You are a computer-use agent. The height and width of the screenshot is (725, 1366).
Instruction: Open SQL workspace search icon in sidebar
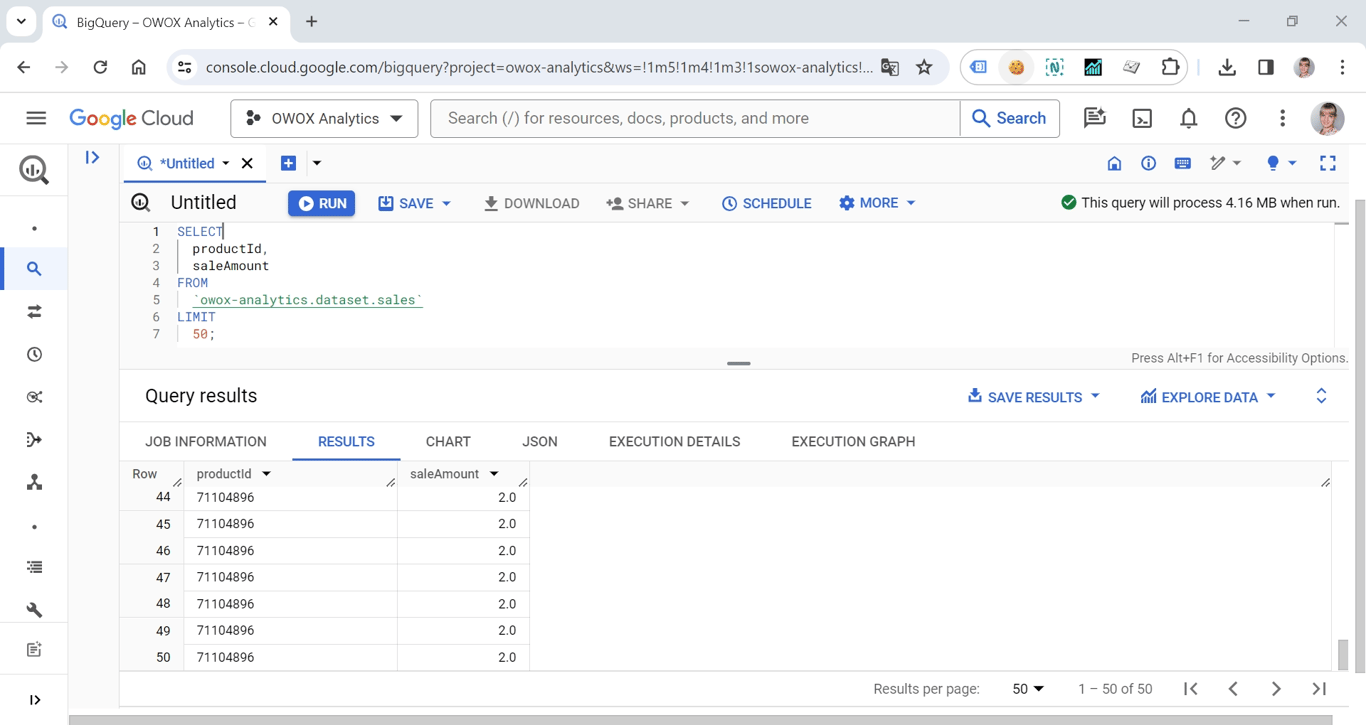coord(34,269)
